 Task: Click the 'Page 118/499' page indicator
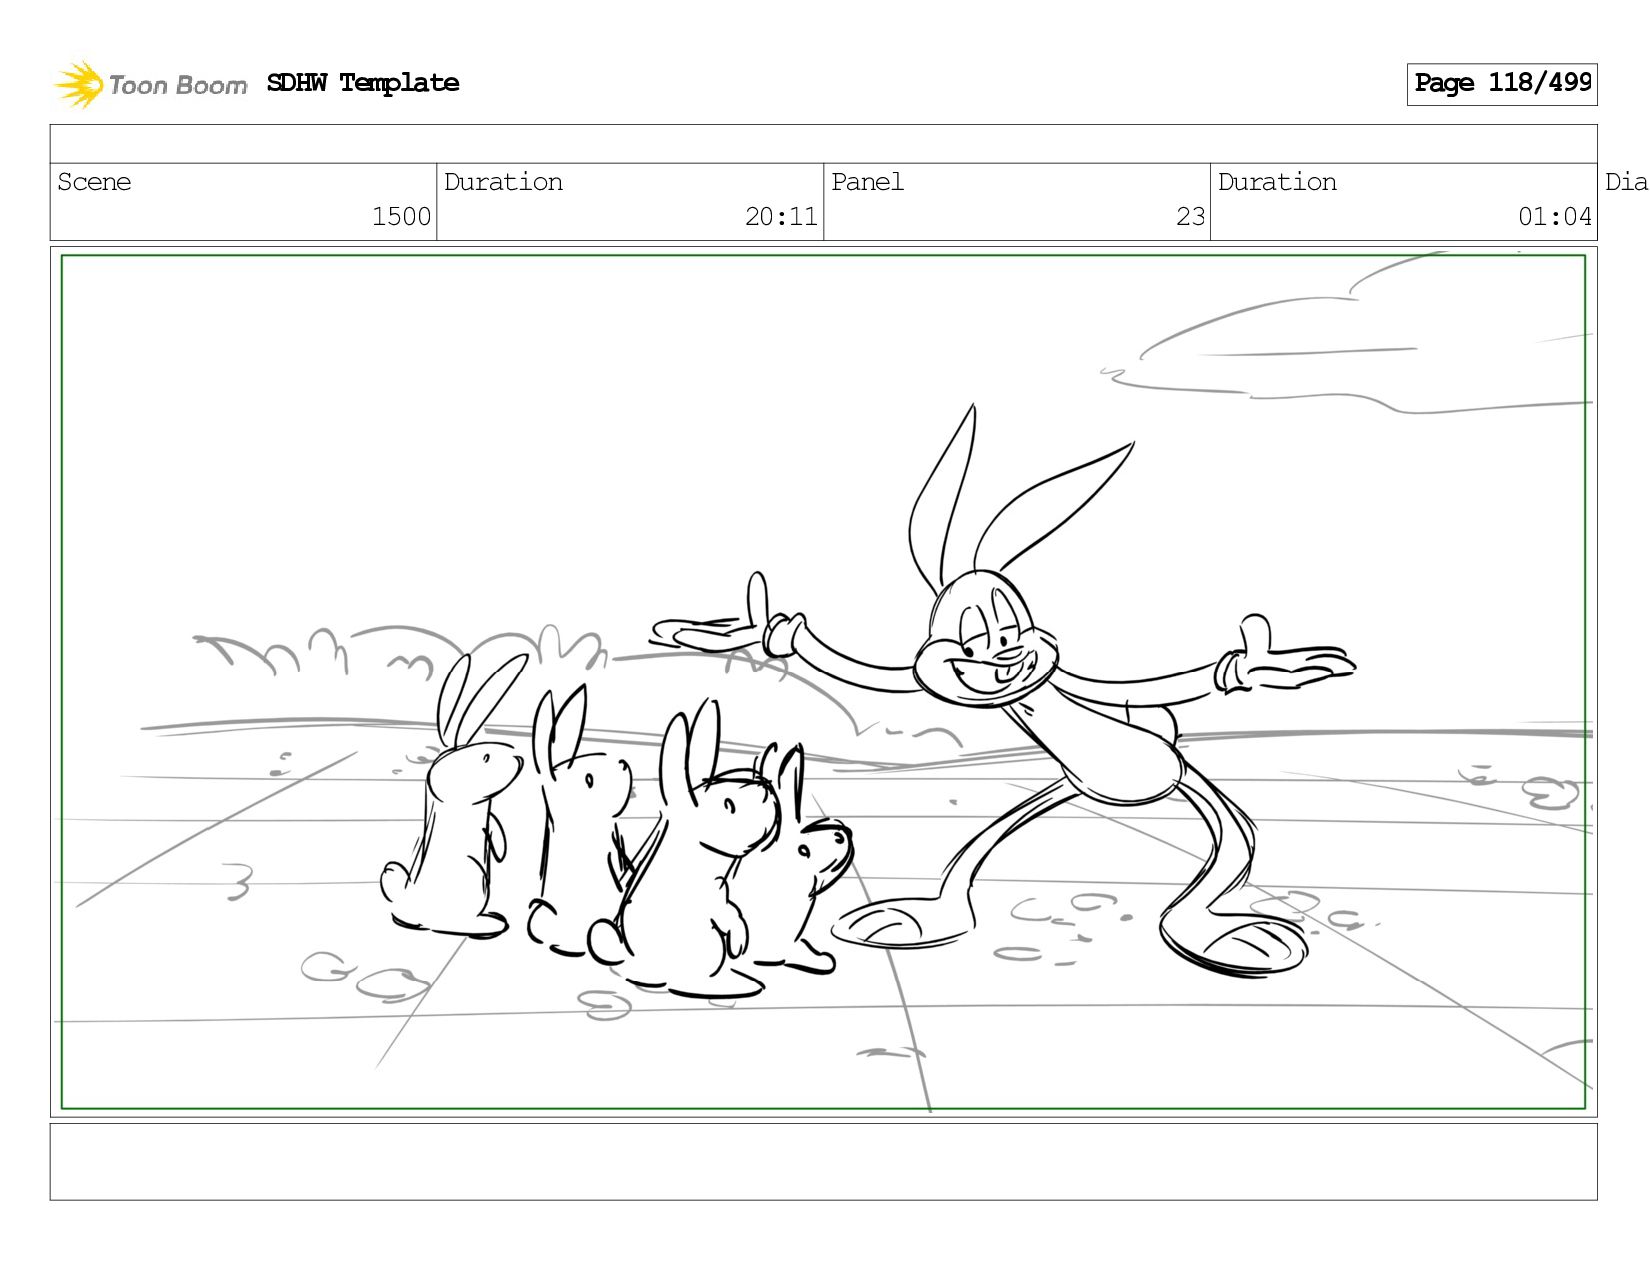point(1502,84)
